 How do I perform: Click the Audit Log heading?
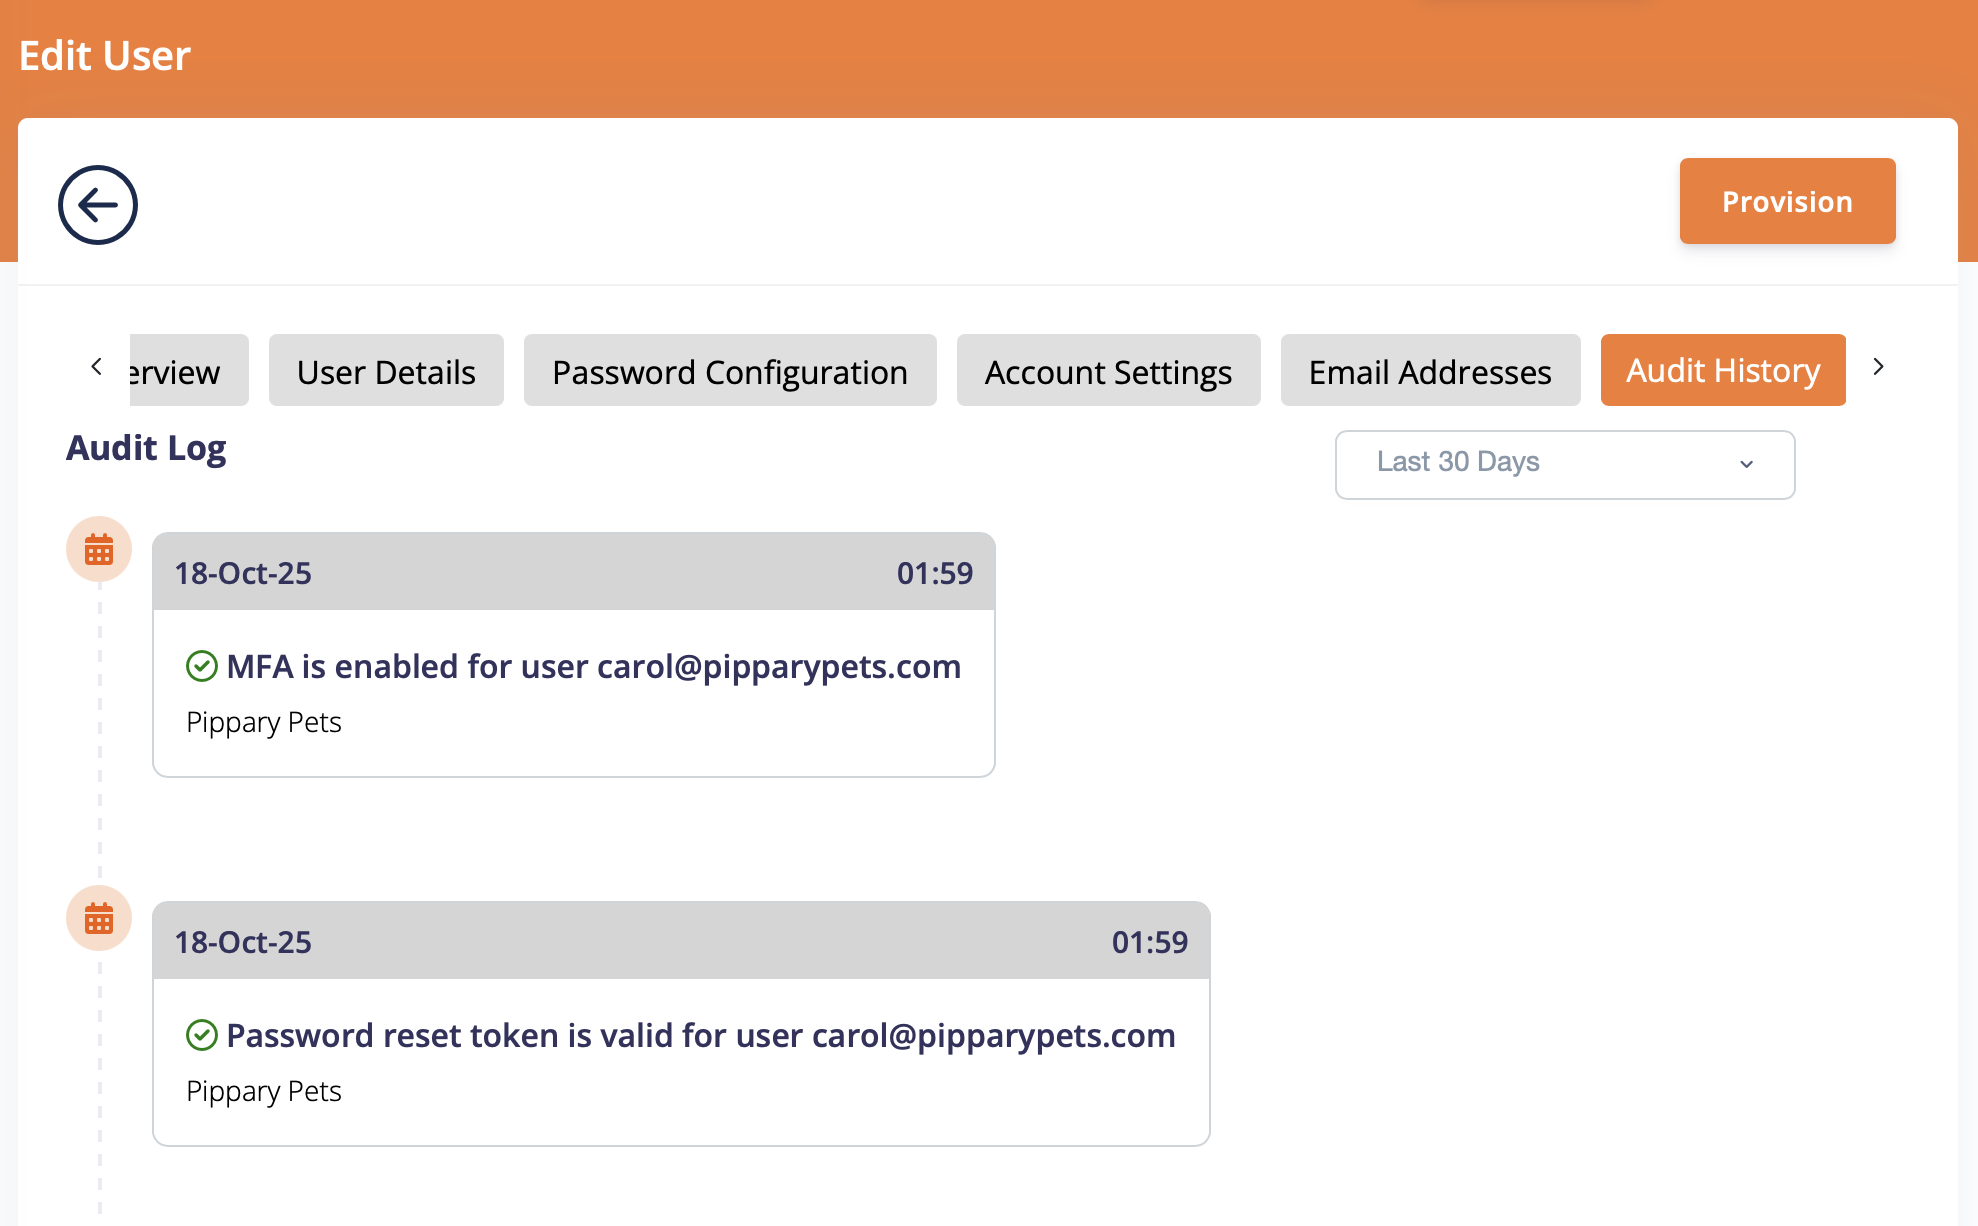point(146,448)
